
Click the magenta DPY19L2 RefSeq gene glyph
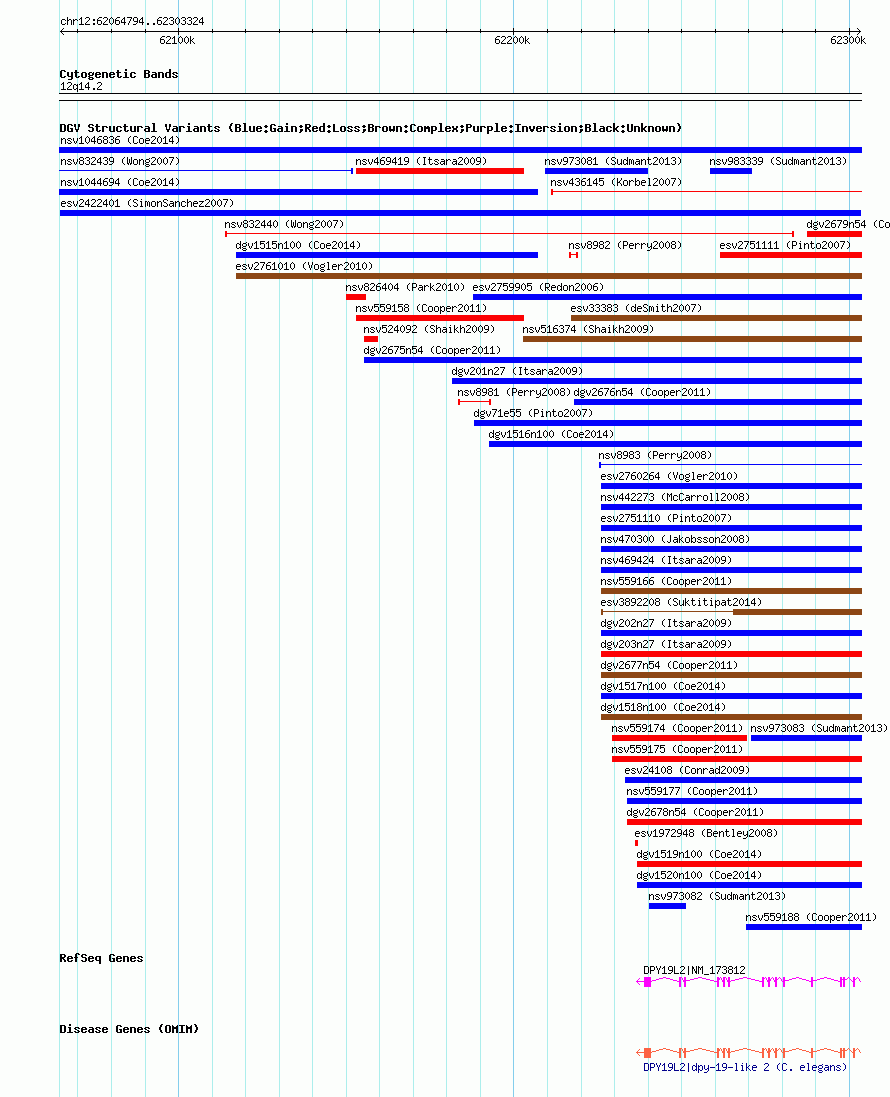coord(748,982)
